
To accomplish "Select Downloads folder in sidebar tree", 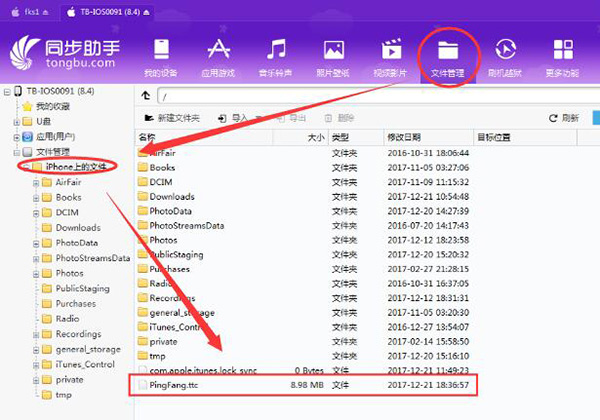I will pyautogui.click(x=78, y=228).
